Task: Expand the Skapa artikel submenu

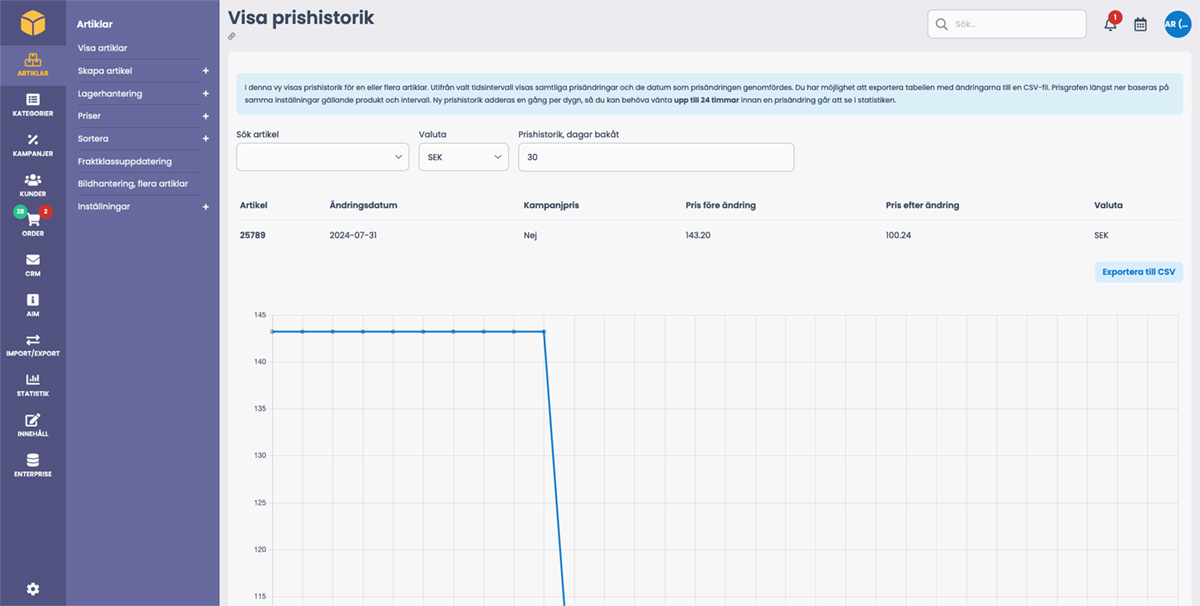Action: click(205, 71)
